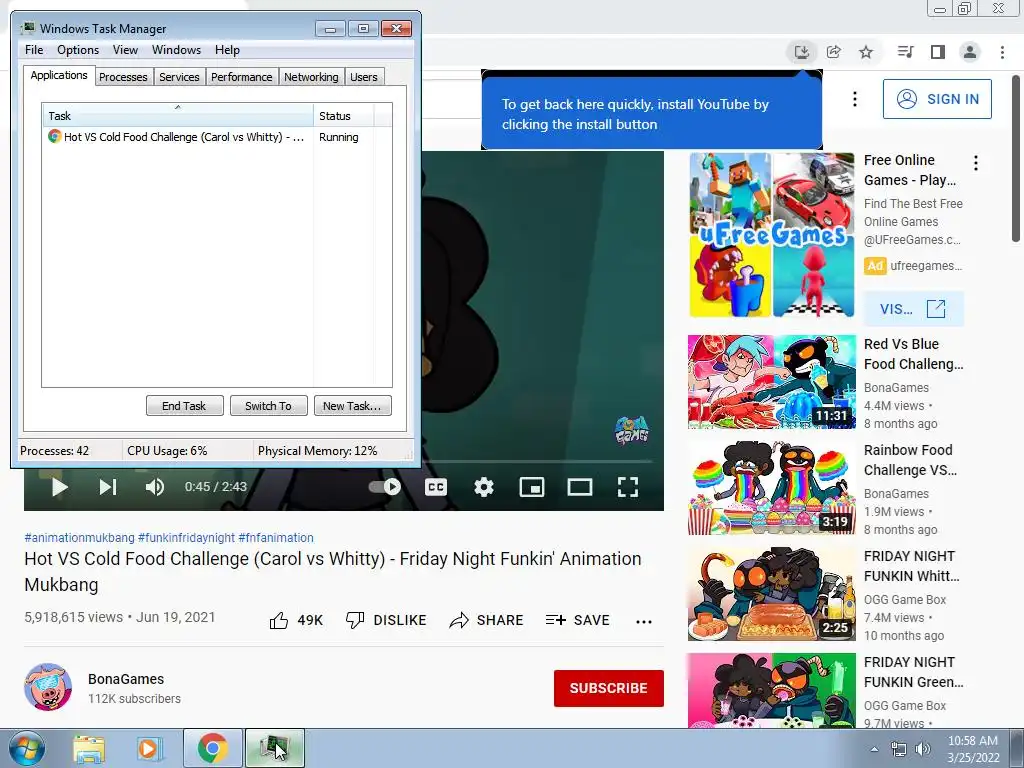Click #animationmukbang hashtag link
Viewport: 1024px width, 768px height.
tap(79, 537)
